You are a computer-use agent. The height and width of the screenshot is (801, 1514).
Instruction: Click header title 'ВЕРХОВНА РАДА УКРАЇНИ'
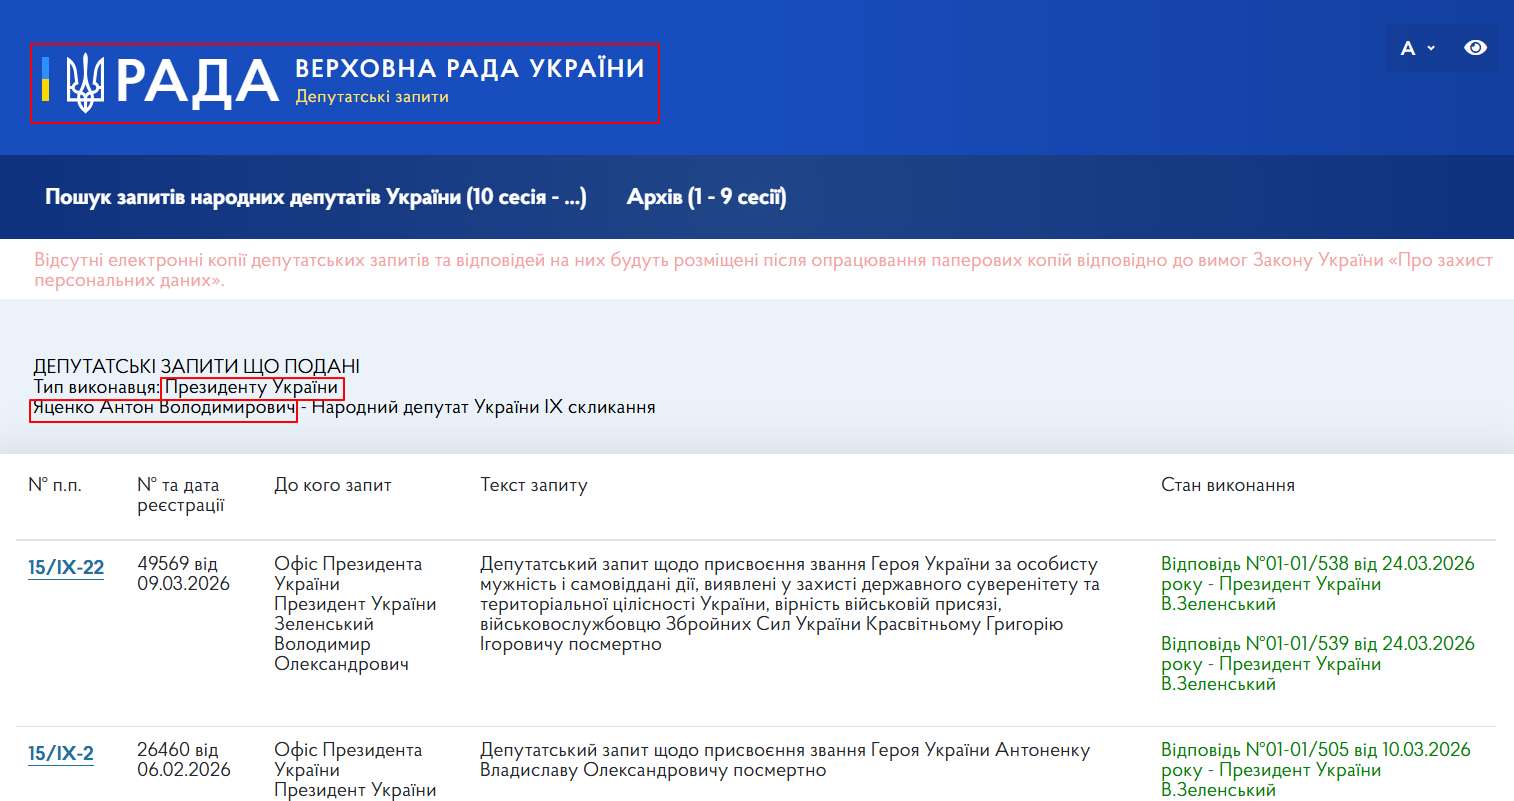pyautogui.click(x=470, y=68)
